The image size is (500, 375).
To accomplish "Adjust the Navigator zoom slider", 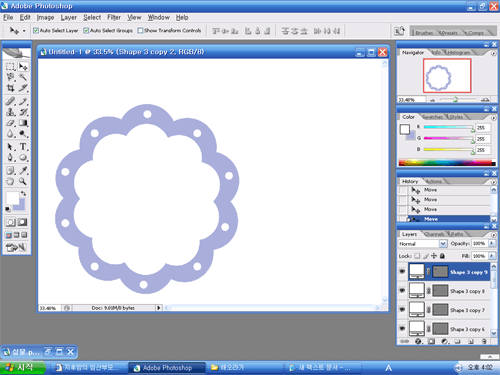I will [x=455, y=99].
